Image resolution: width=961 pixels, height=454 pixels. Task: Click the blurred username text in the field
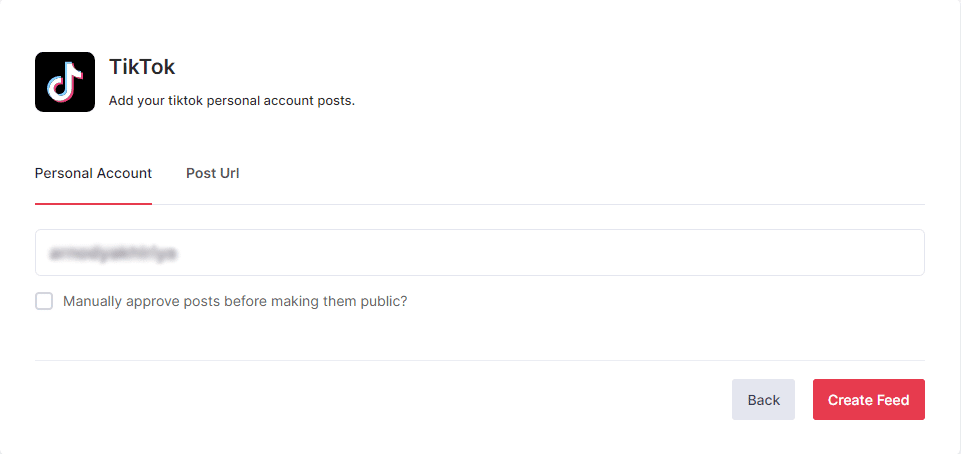(112, 254)
